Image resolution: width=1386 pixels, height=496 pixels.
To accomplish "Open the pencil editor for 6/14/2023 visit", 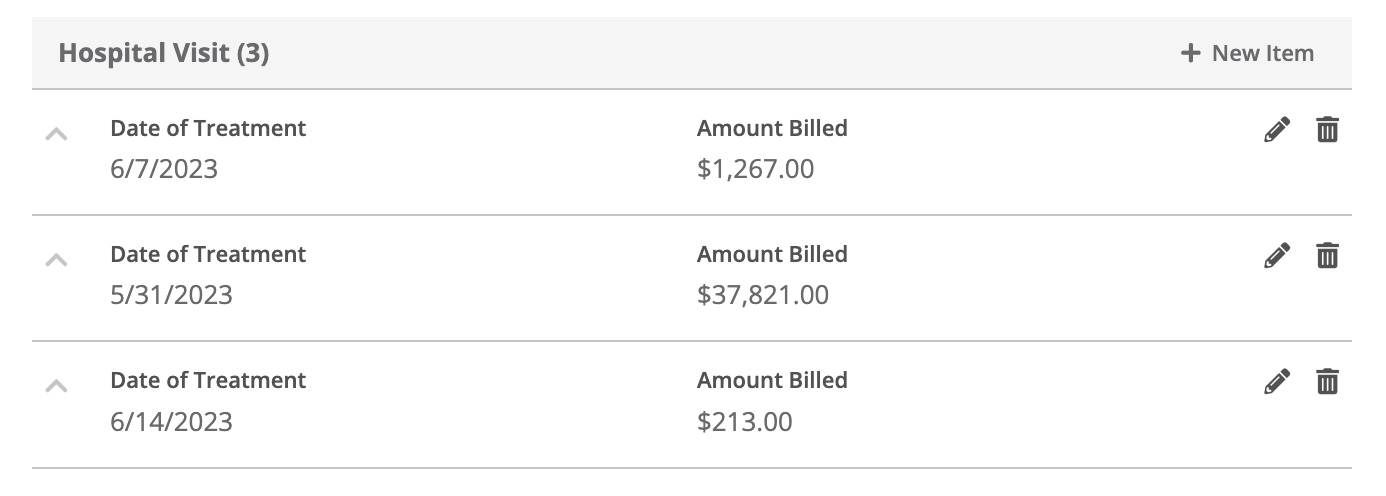I will pyautogui.click(x=1277, y=381).
